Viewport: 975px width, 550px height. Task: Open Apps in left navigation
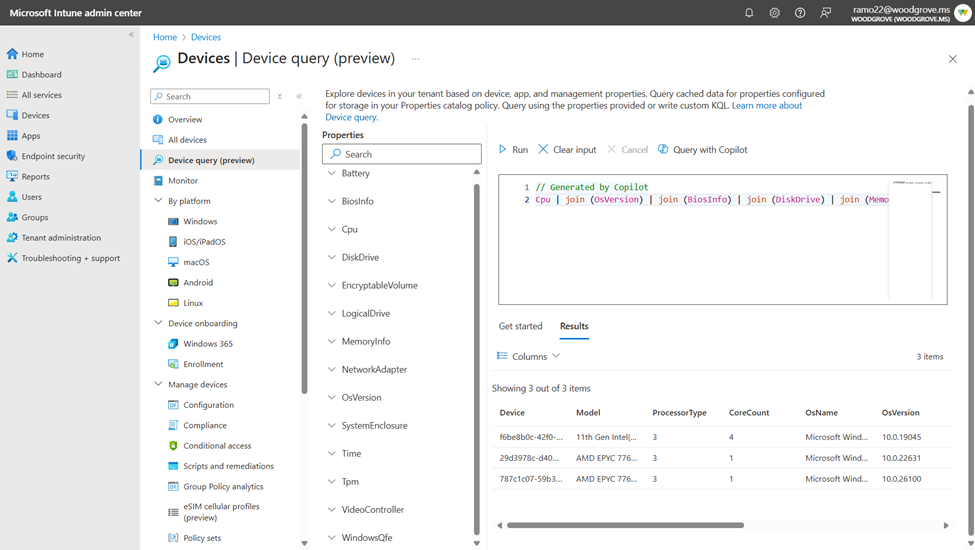(30, 135)
